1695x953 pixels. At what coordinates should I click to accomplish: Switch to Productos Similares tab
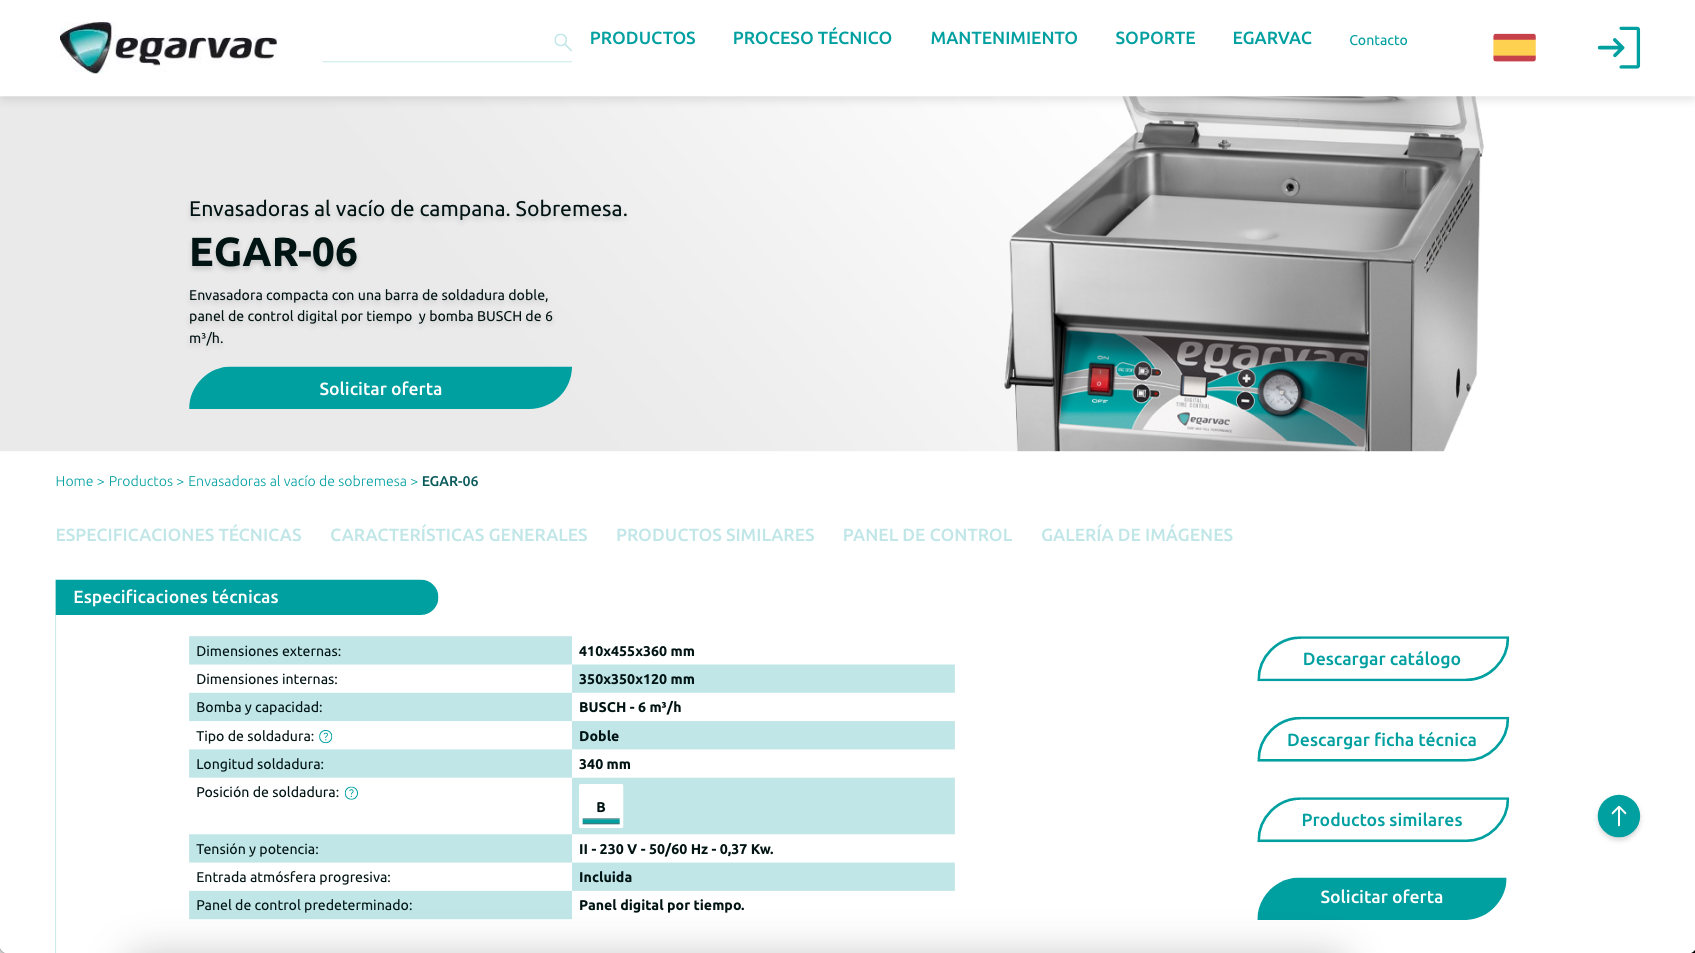(715, 535)
